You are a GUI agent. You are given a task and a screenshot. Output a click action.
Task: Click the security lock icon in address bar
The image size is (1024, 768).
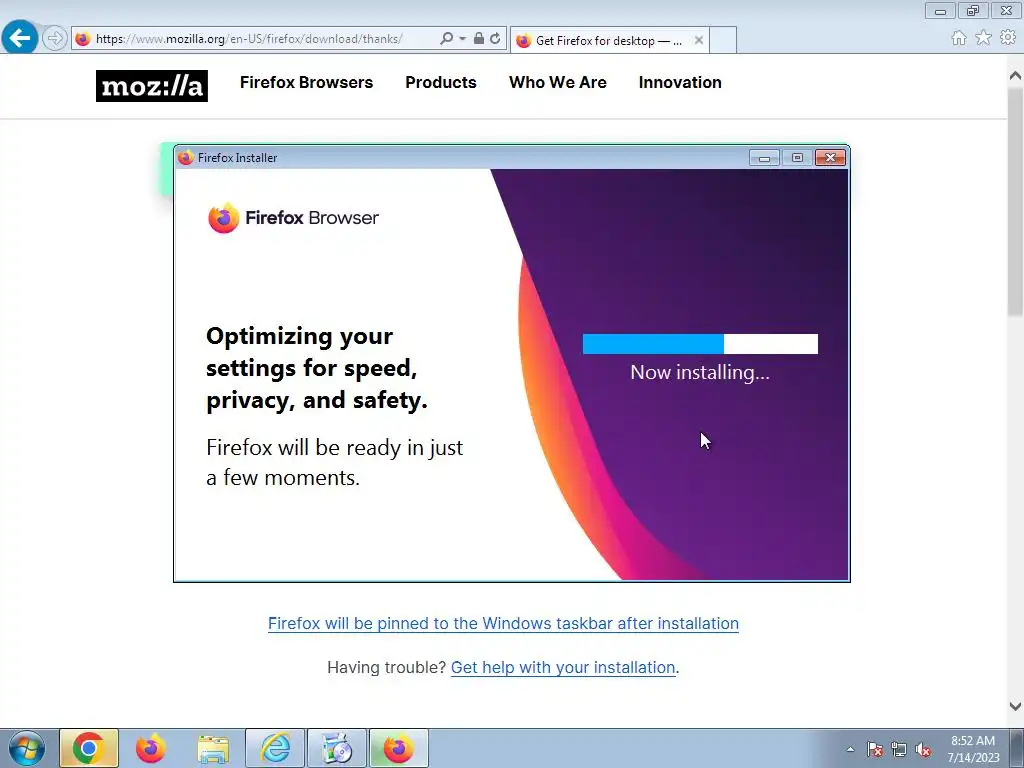click(479, 39)
